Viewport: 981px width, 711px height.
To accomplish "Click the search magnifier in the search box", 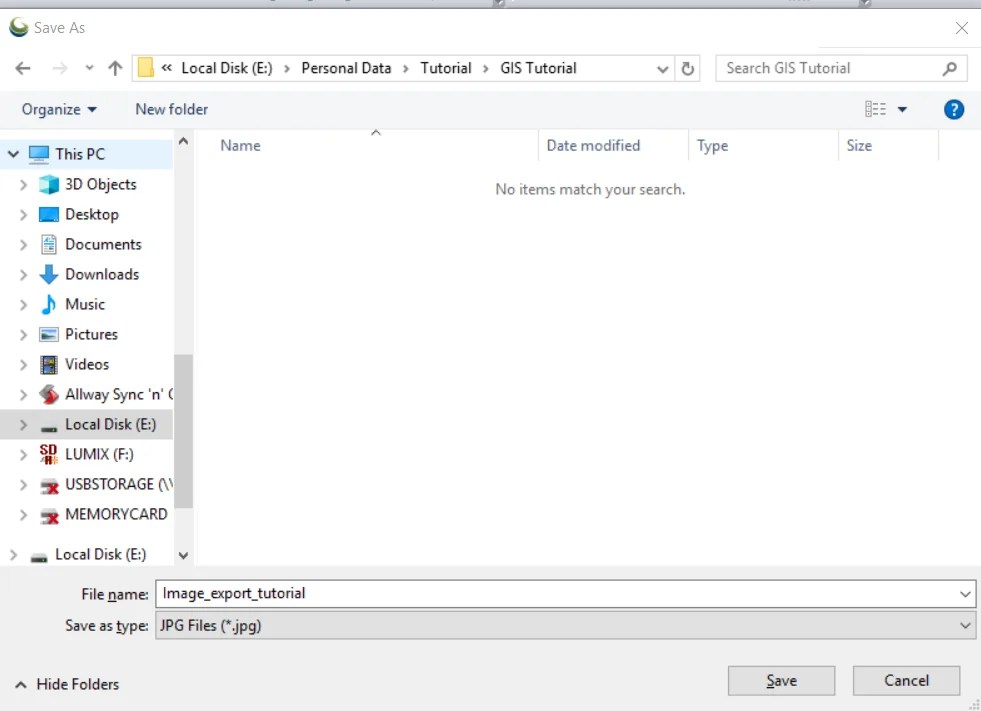I will (951, 68).
